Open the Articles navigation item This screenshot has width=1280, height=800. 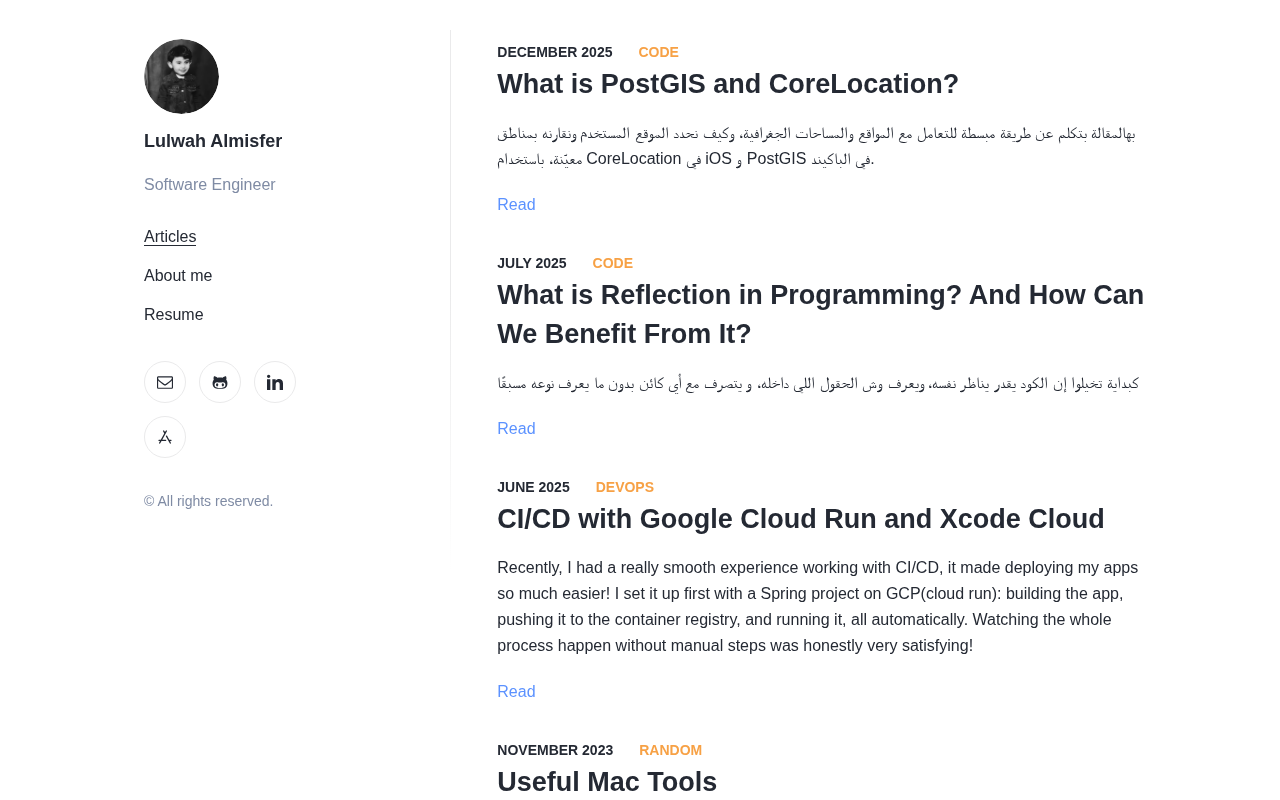(x=170, y=237)
